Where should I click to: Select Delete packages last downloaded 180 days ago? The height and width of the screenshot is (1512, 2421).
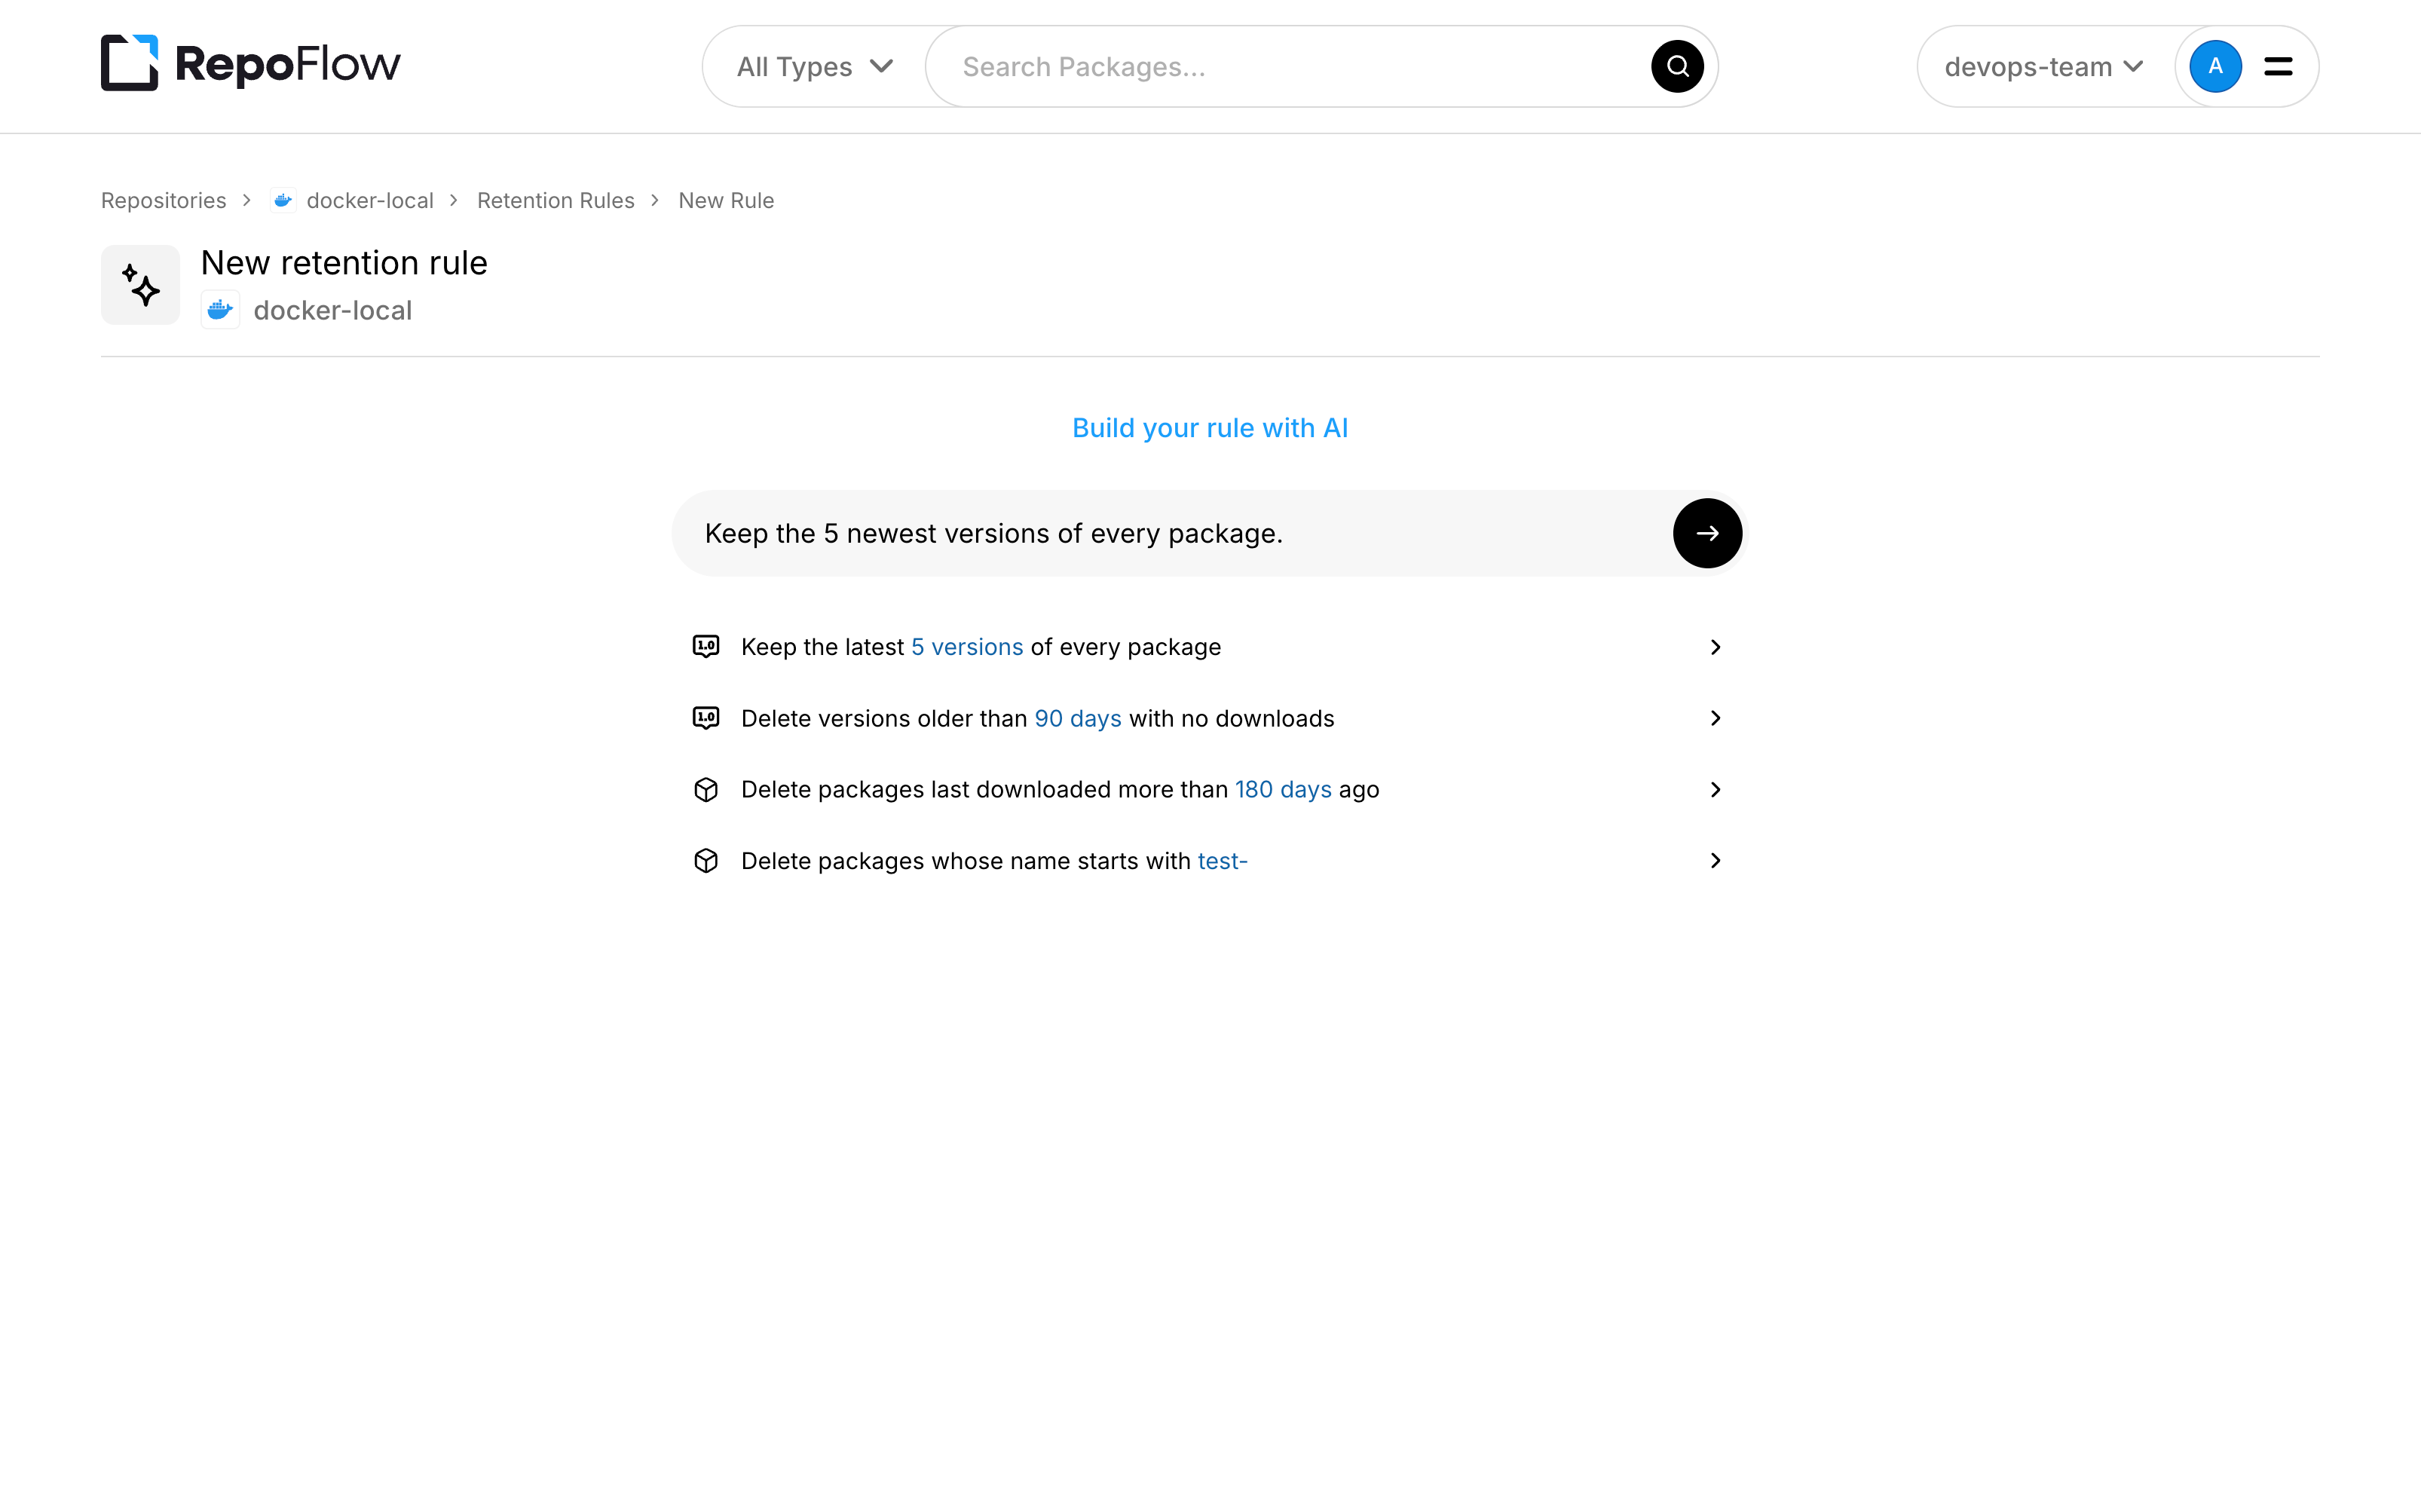1208,790
